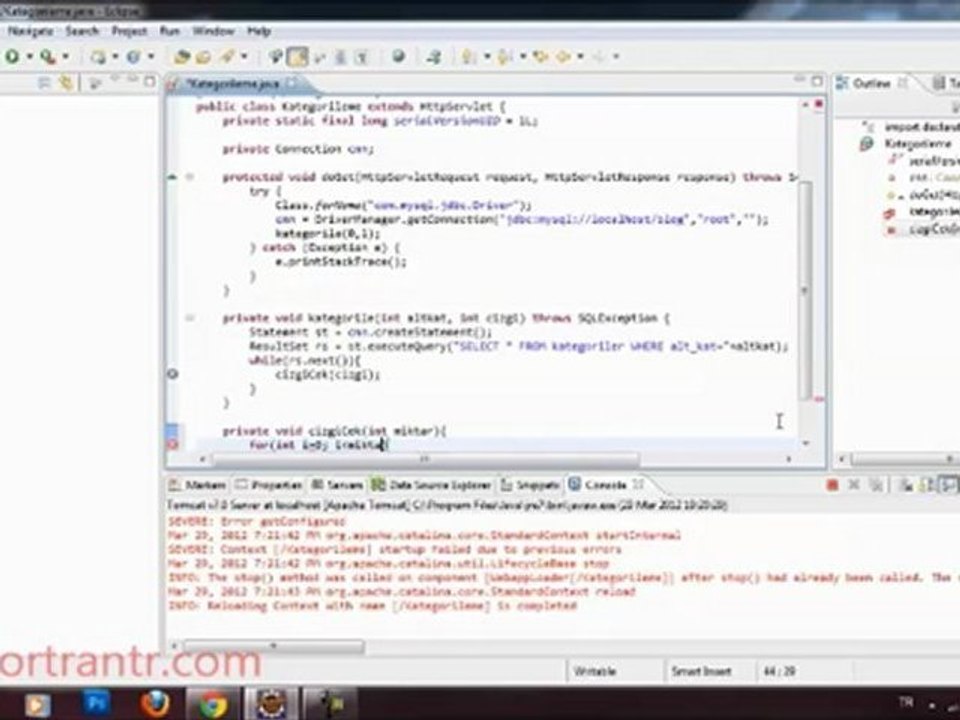Switch to the Properties tab

[x=269, y=486]
